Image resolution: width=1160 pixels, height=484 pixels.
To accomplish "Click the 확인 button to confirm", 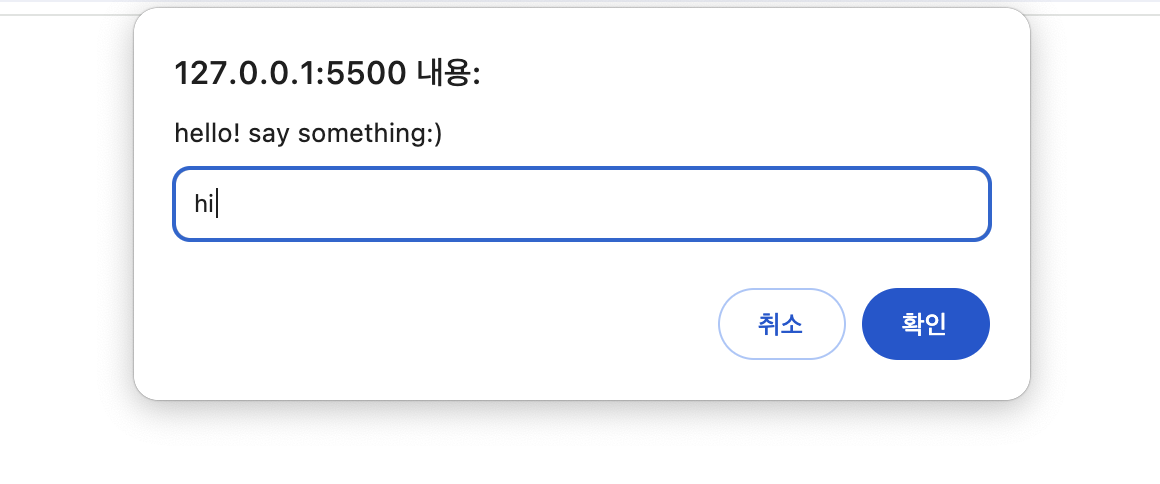I will [x=925, y=323].
